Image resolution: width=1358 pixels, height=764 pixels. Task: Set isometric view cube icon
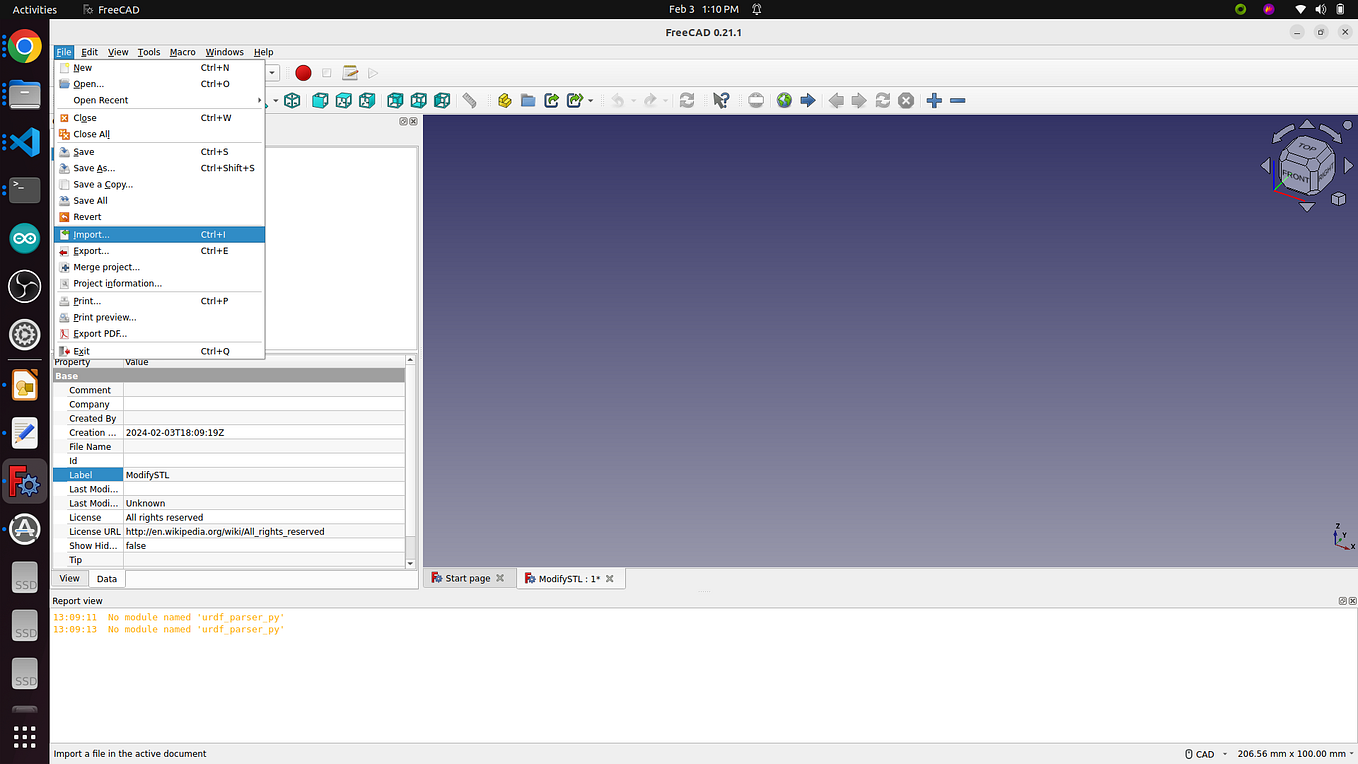pyautogui.click(x=292, y=100)
